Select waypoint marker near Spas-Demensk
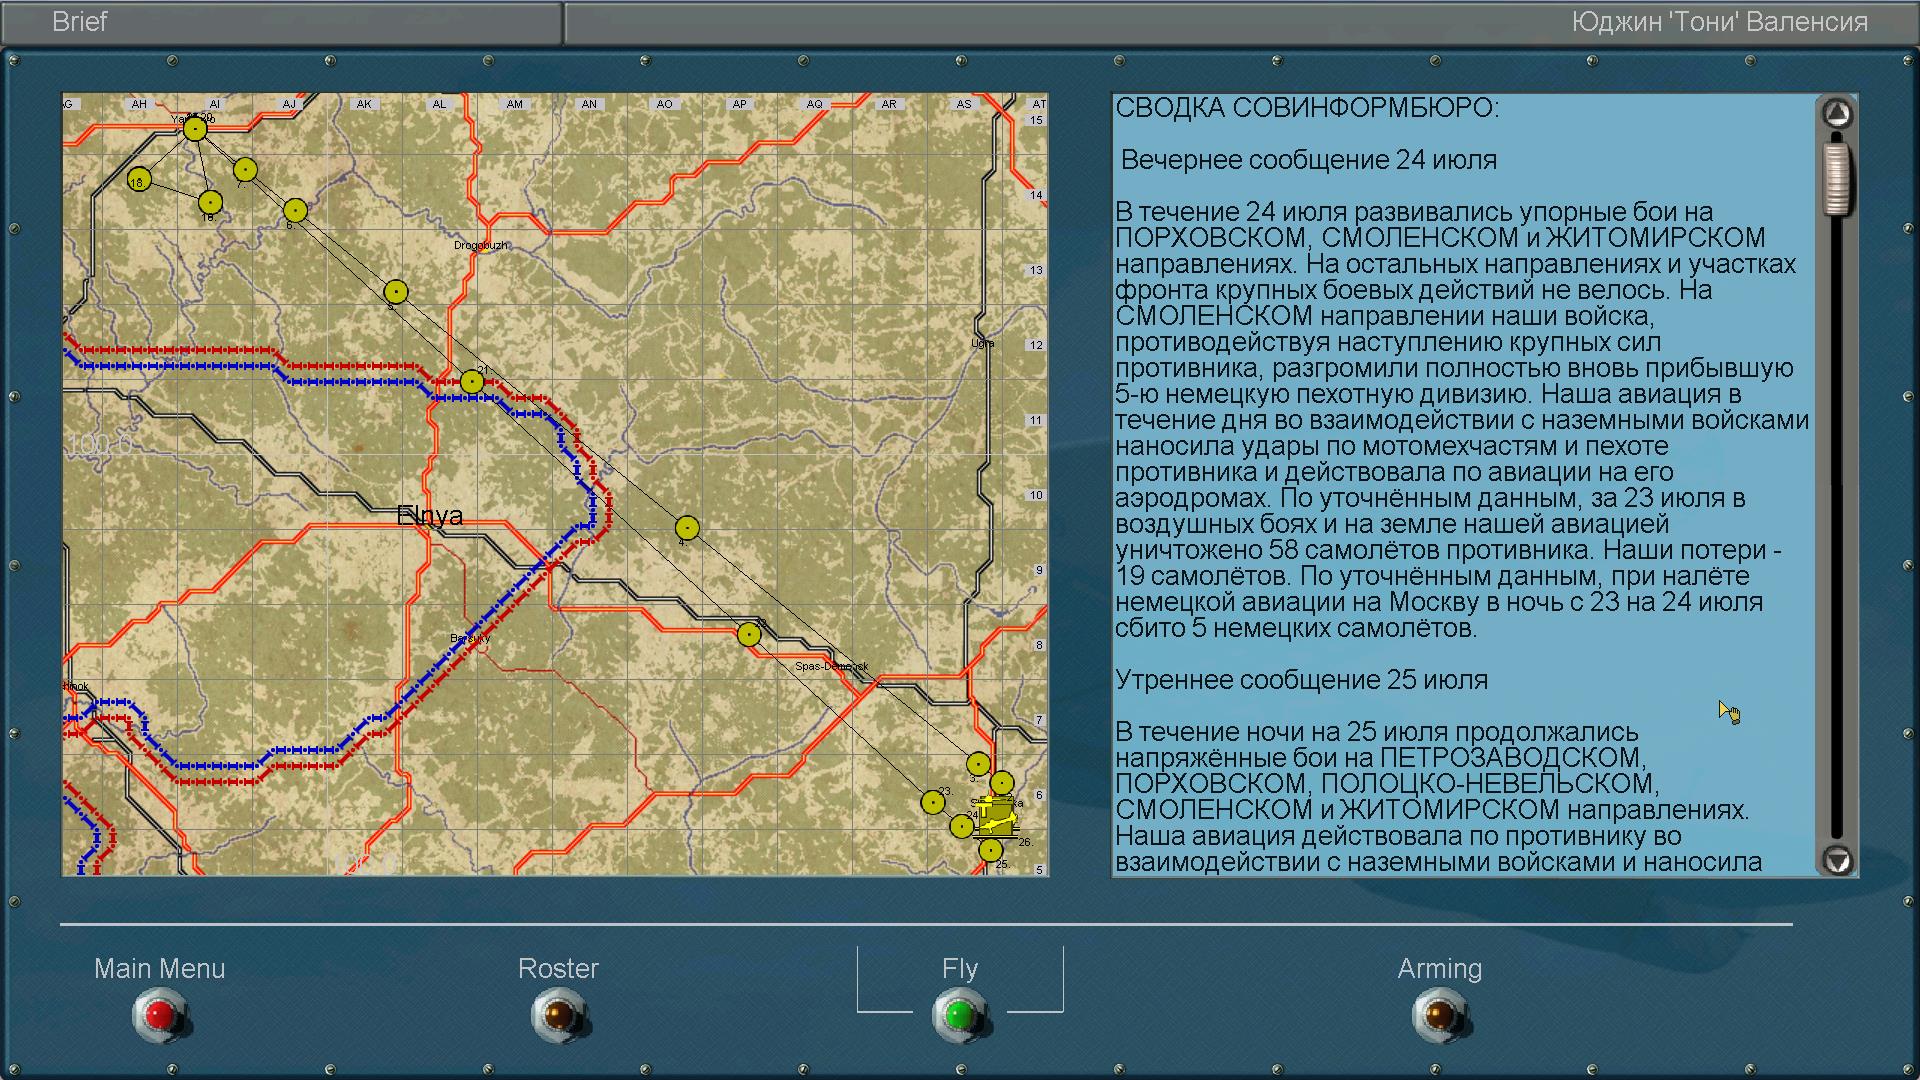Screen dimensions: 1920x1080 (x=749, y=634)
